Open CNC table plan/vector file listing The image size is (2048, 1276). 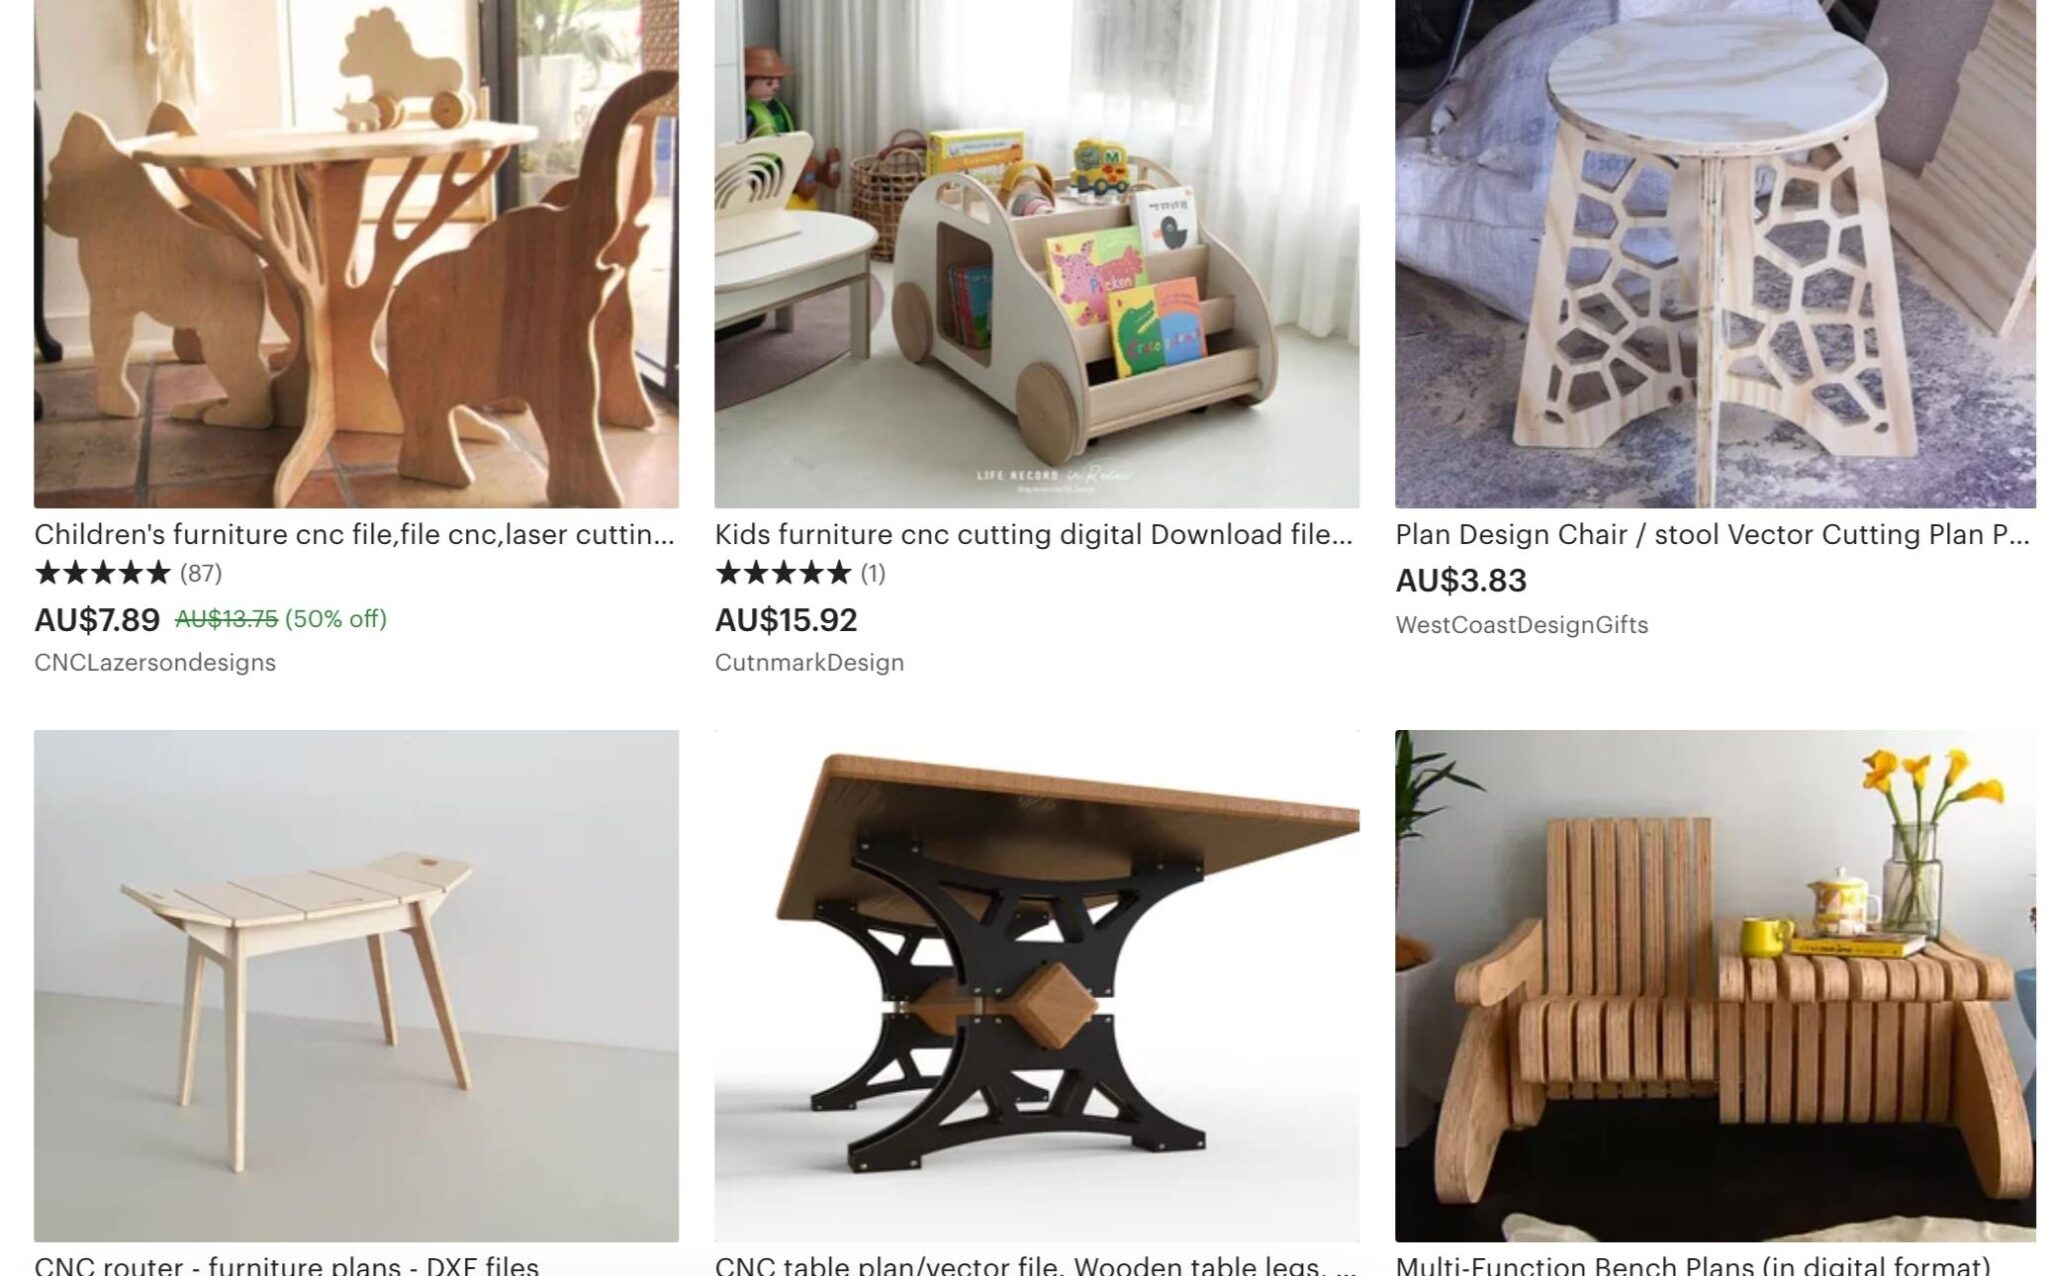(x=1035, y=1265)
